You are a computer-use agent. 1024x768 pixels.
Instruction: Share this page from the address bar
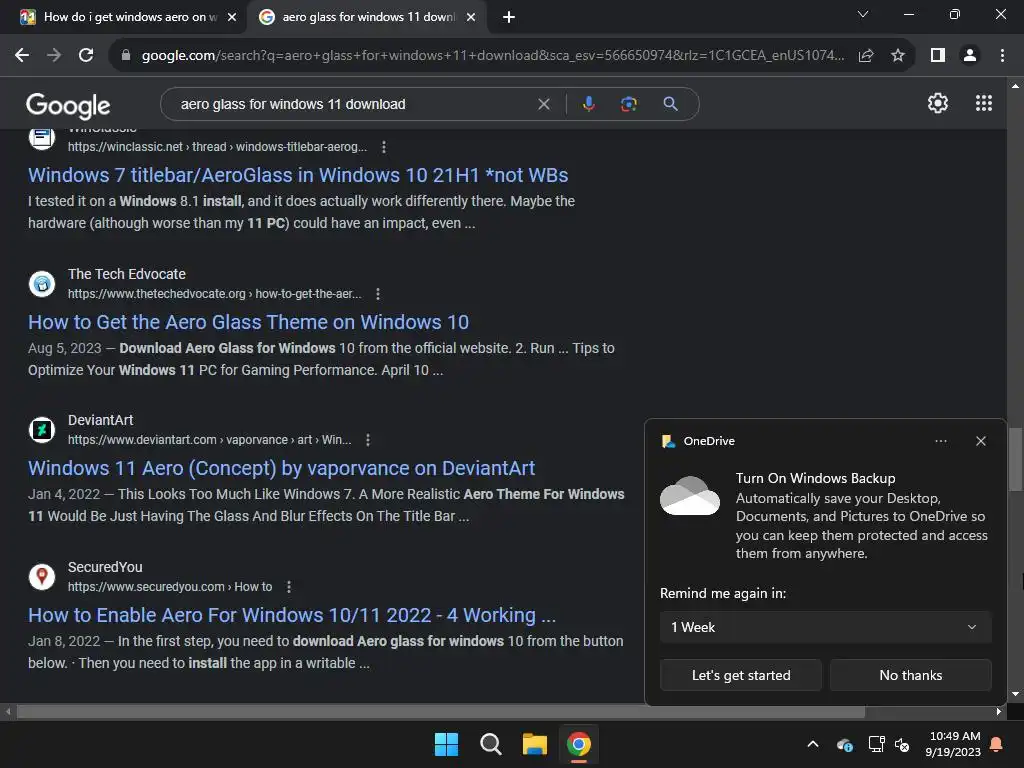click(866, 56)
